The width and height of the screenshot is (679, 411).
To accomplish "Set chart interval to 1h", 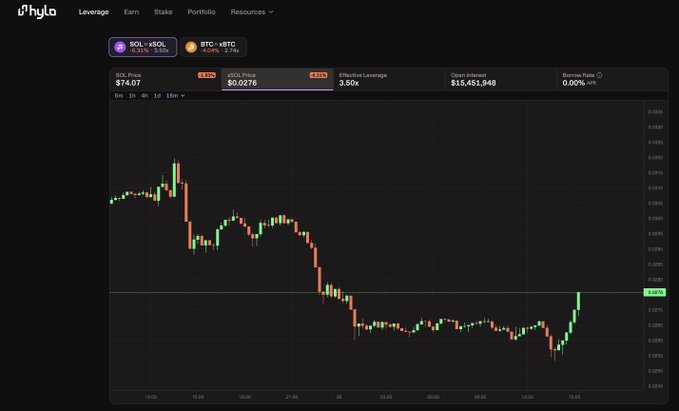I will tap(132, 95).
